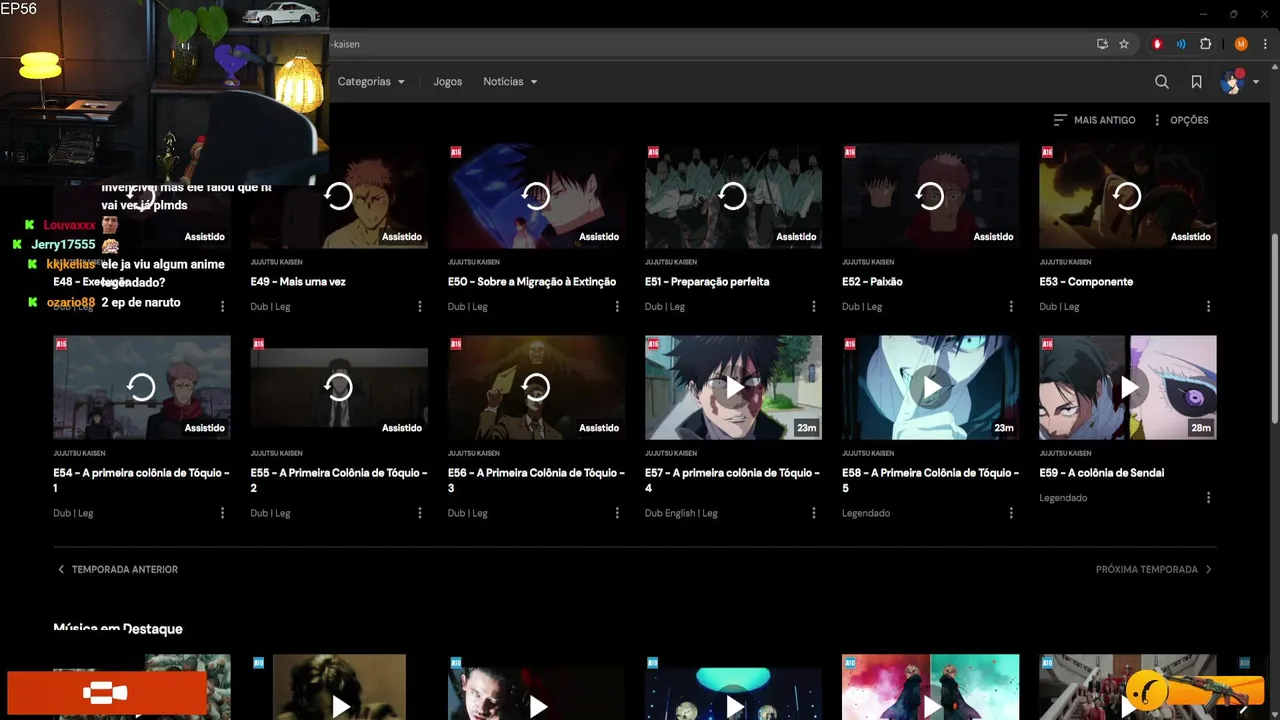Open Crunchyroll search

pos(1162,82)
